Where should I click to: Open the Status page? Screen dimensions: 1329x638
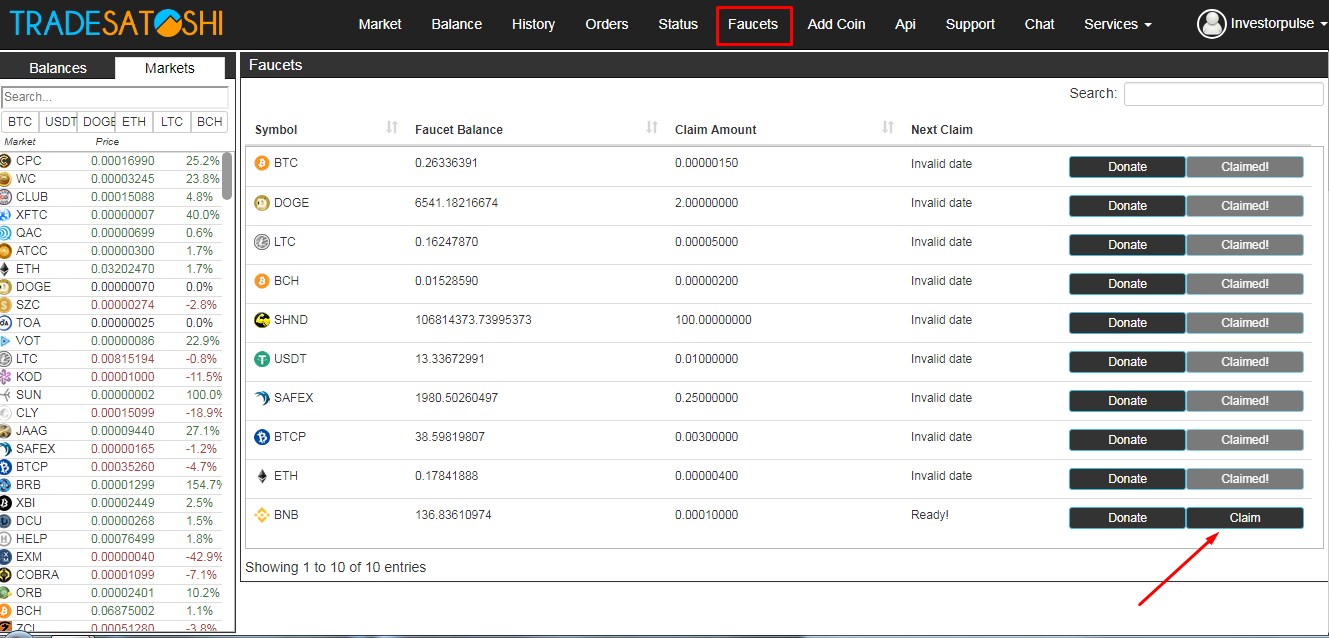pyautogui.click(x=678, y=24)
